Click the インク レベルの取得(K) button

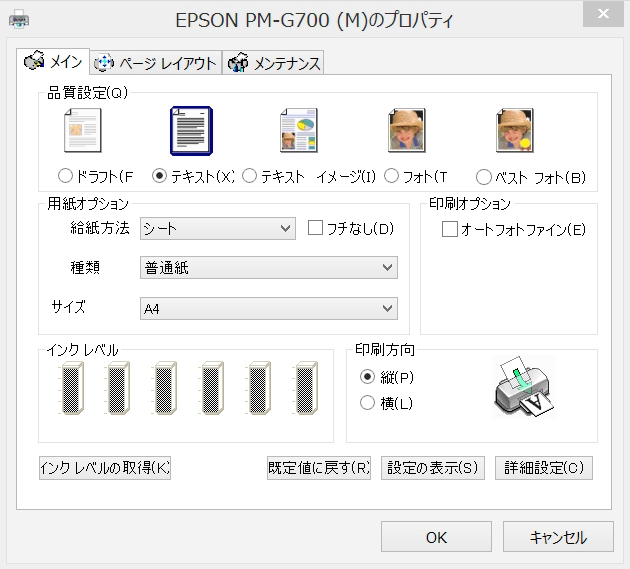105,468
